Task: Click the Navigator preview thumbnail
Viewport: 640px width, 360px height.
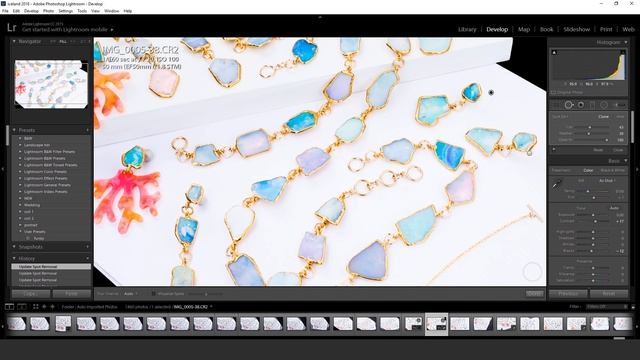Action: (51, 84)
